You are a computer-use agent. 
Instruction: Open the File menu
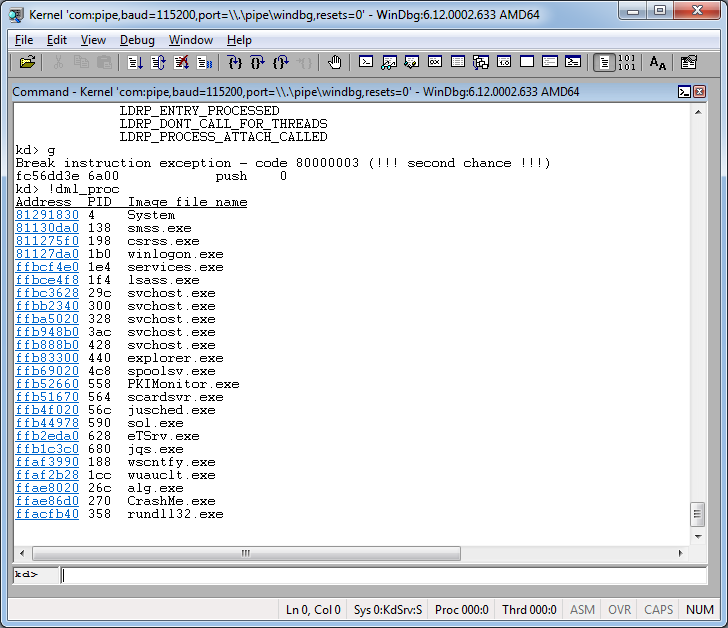tap(24, 40)
